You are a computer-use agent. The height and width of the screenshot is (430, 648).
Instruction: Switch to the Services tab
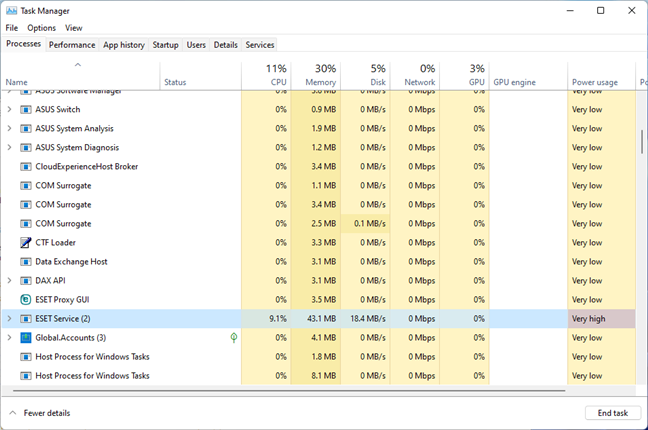click(x=260, y=45)
